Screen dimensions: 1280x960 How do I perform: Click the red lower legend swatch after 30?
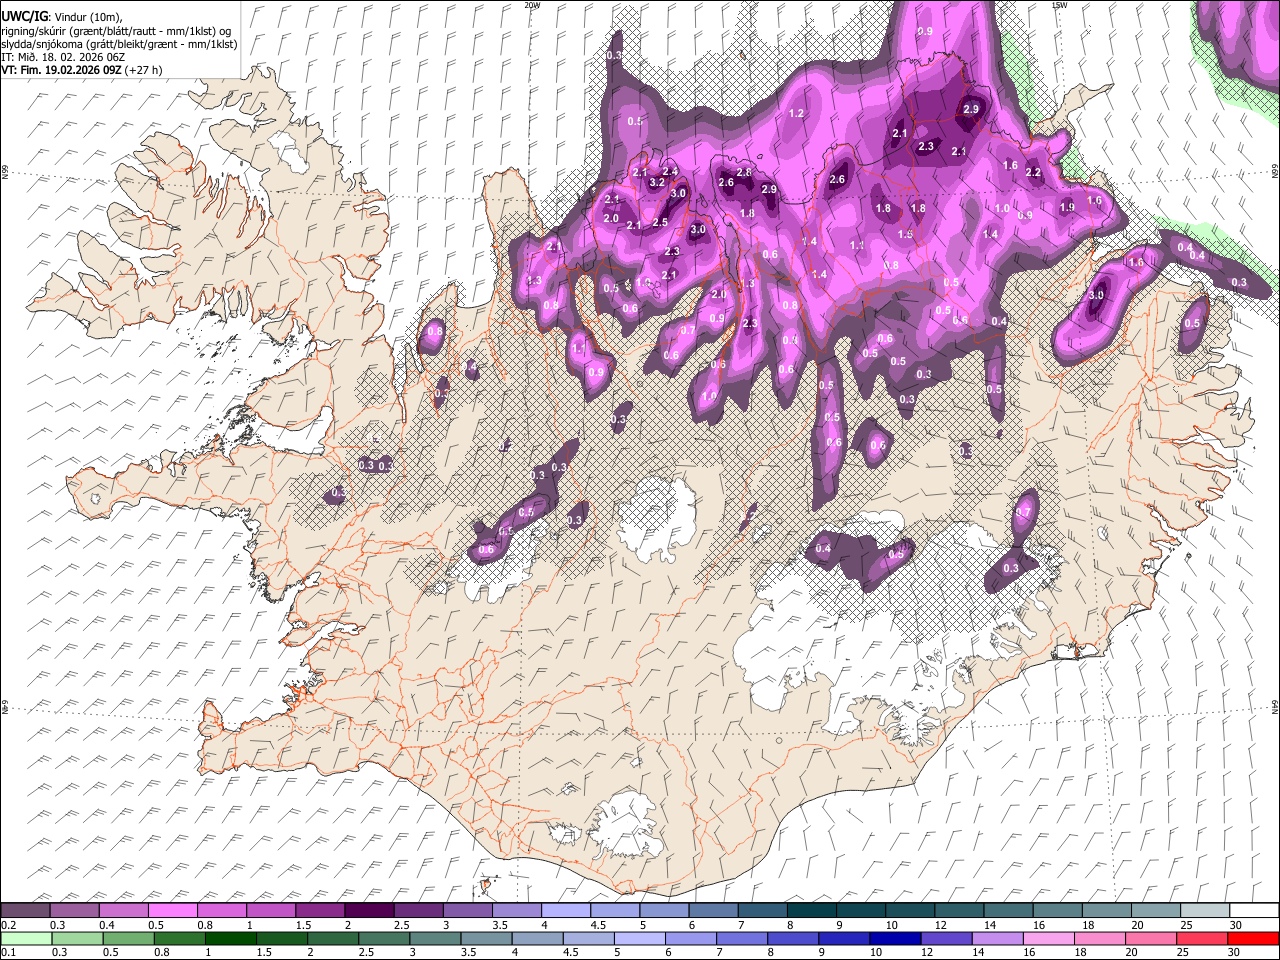click(x=1252, y=938)
